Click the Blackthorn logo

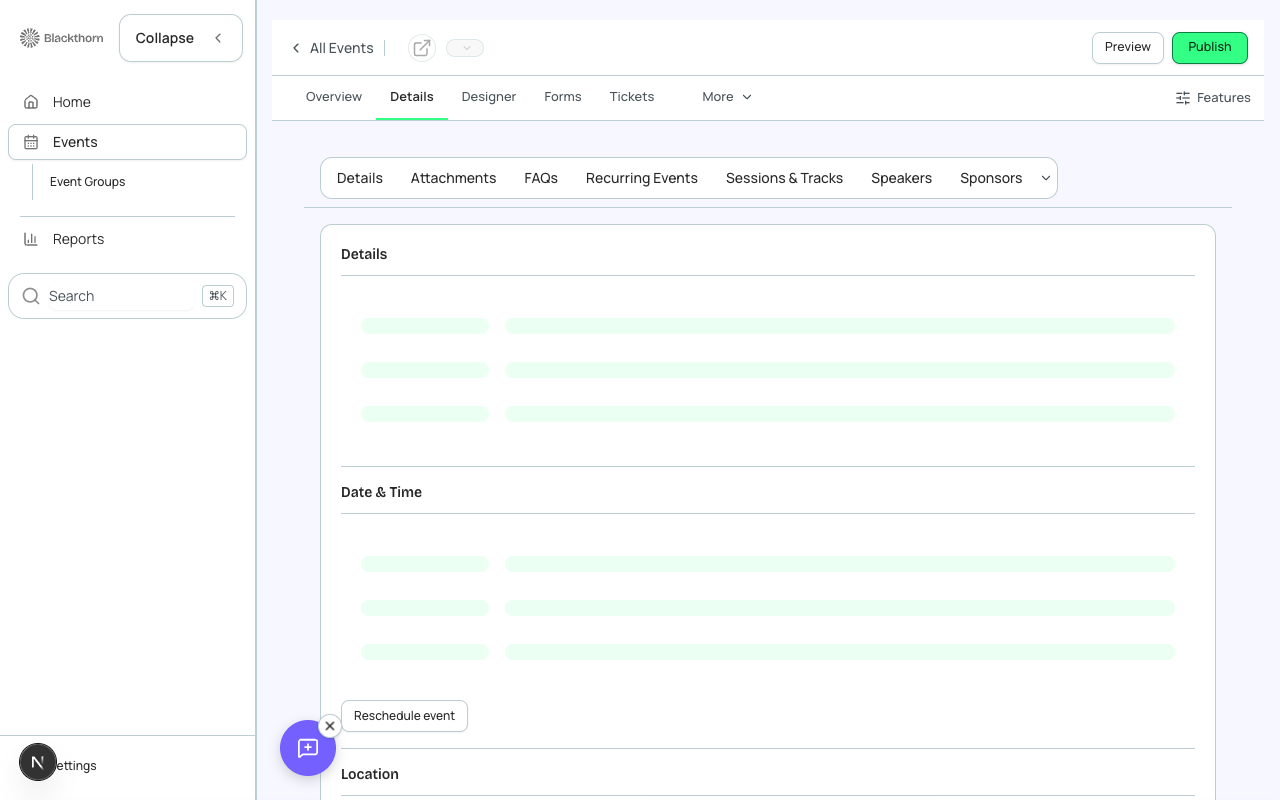61,38
